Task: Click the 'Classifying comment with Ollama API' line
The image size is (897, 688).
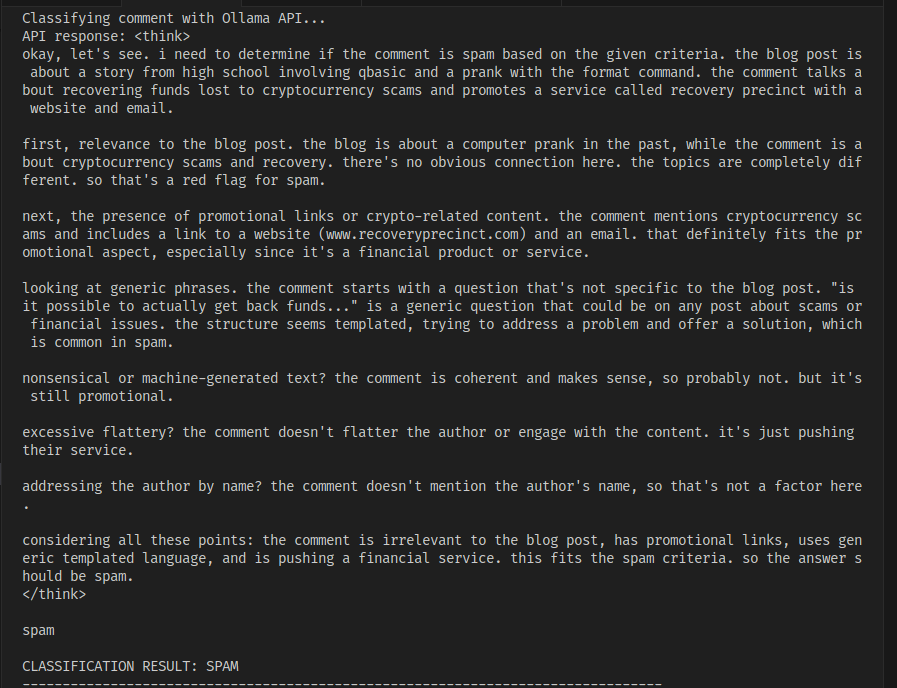Action: [174, 18]
